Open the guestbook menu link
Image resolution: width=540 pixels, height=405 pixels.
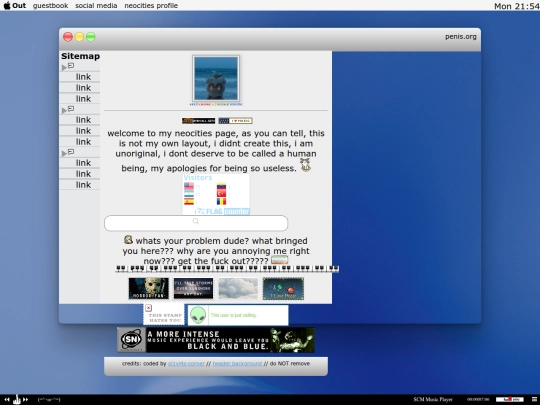pos(51,6)
